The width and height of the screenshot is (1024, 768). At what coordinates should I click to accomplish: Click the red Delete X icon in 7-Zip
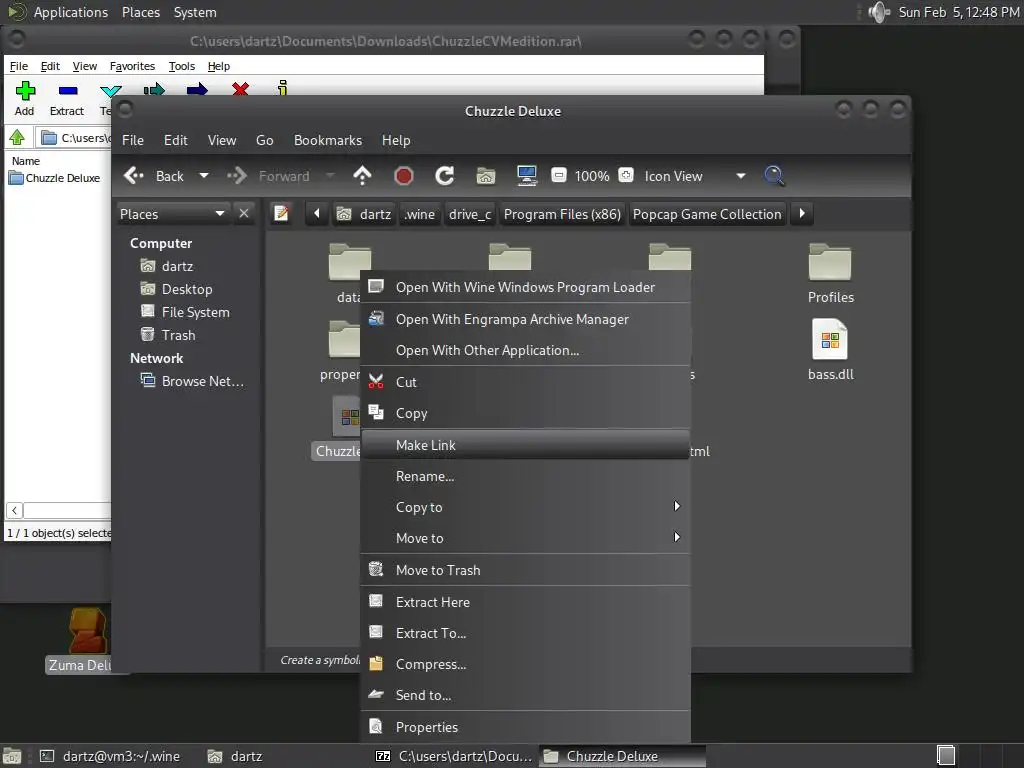point(240,89)
